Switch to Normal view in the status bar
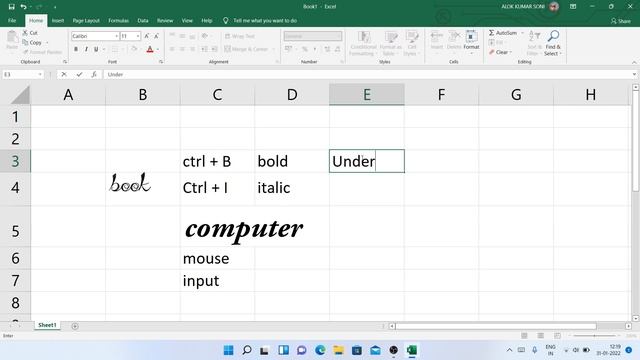This screenshot has height=360, width=640. tap(524, 336)
